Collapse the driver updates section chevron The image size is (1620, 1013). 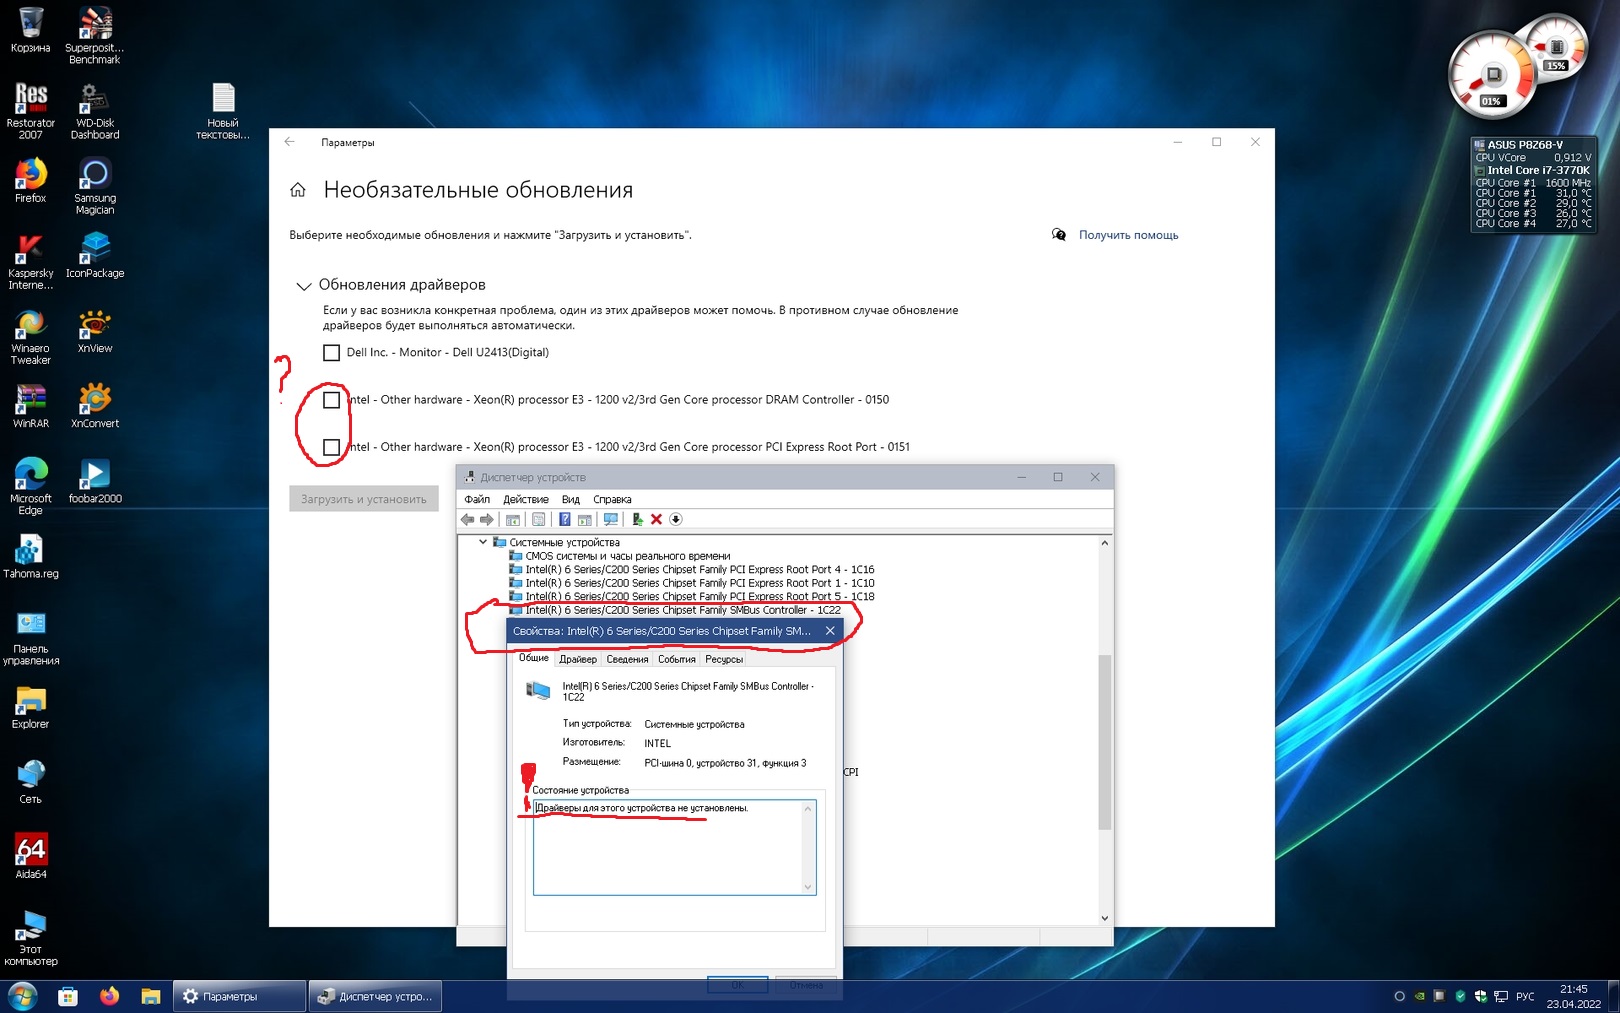tap(303, 286)
